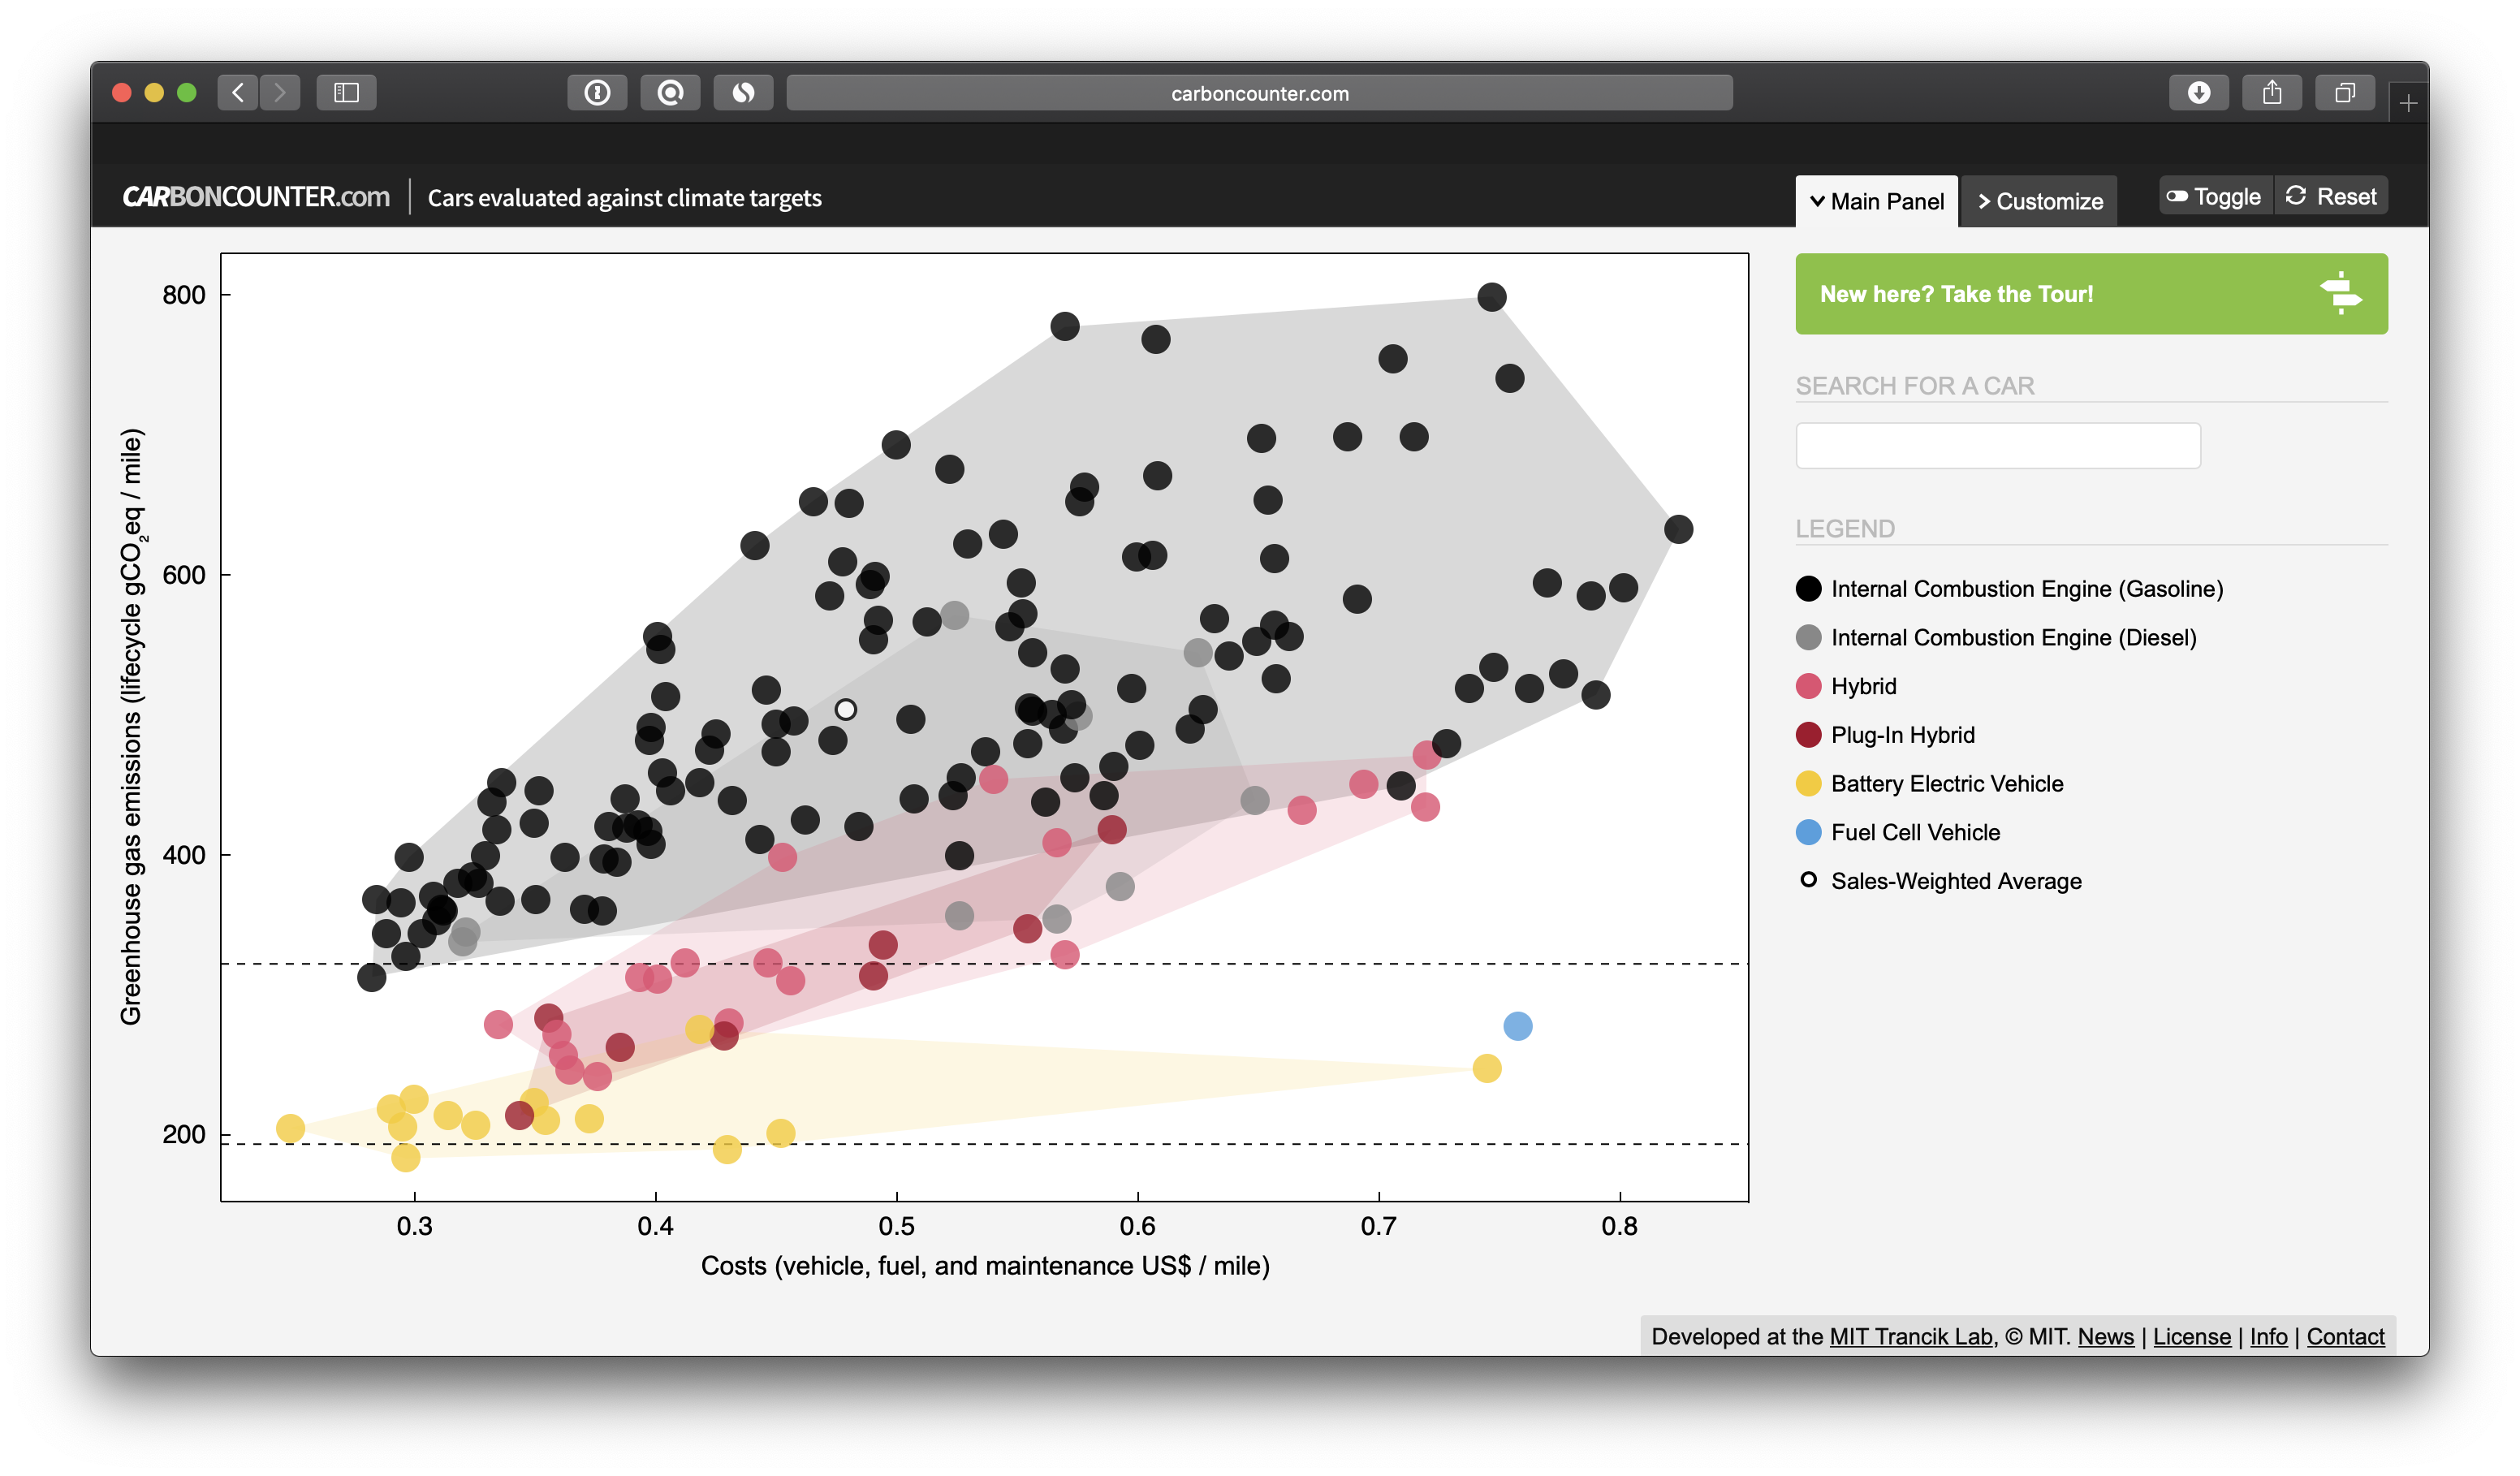
Task: Collapse the Main Panel tab chevron
Action: point(1818,201)
